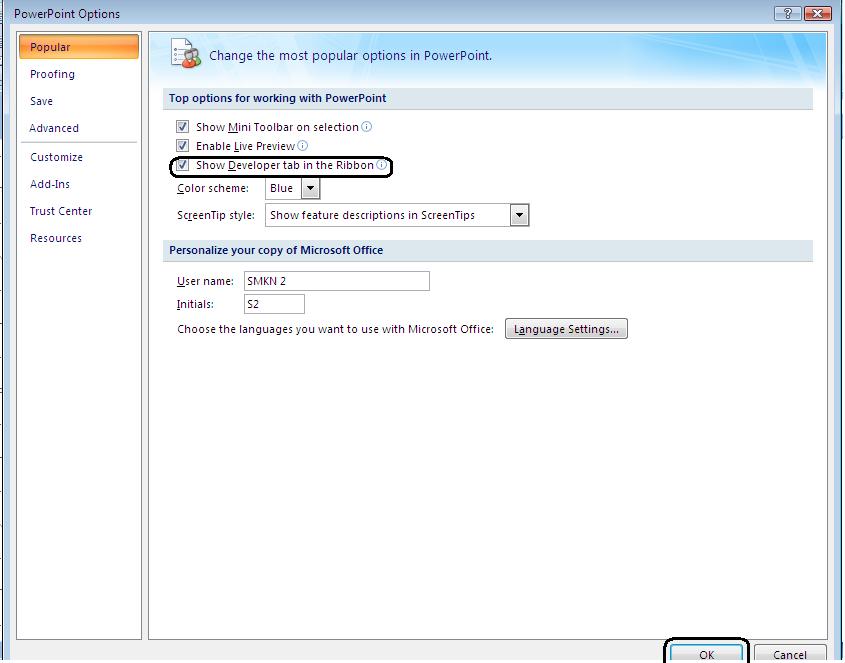Click the Language Settings button
845x663 pixels.
pyautogui.click(x=566, y=329)
